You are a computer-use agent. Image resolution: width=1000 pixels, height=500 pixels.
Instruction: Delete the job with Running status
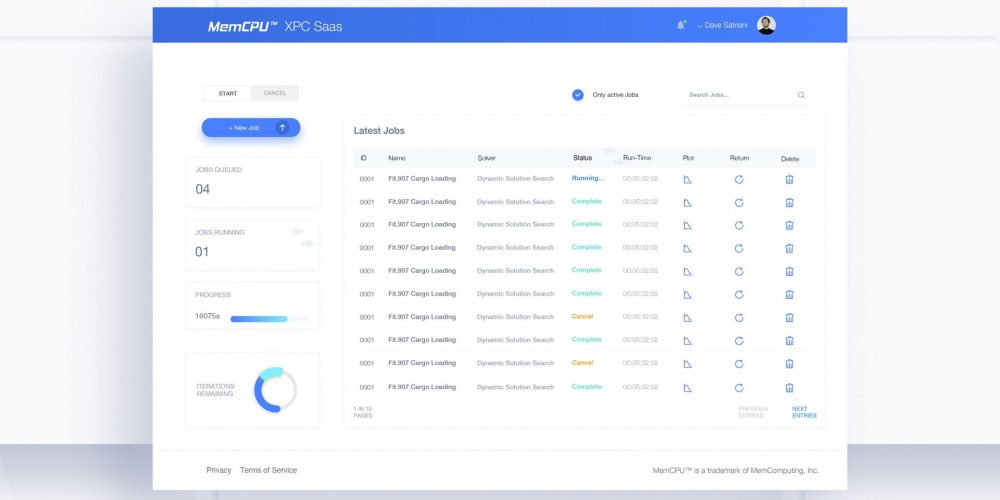pos(789,179)
